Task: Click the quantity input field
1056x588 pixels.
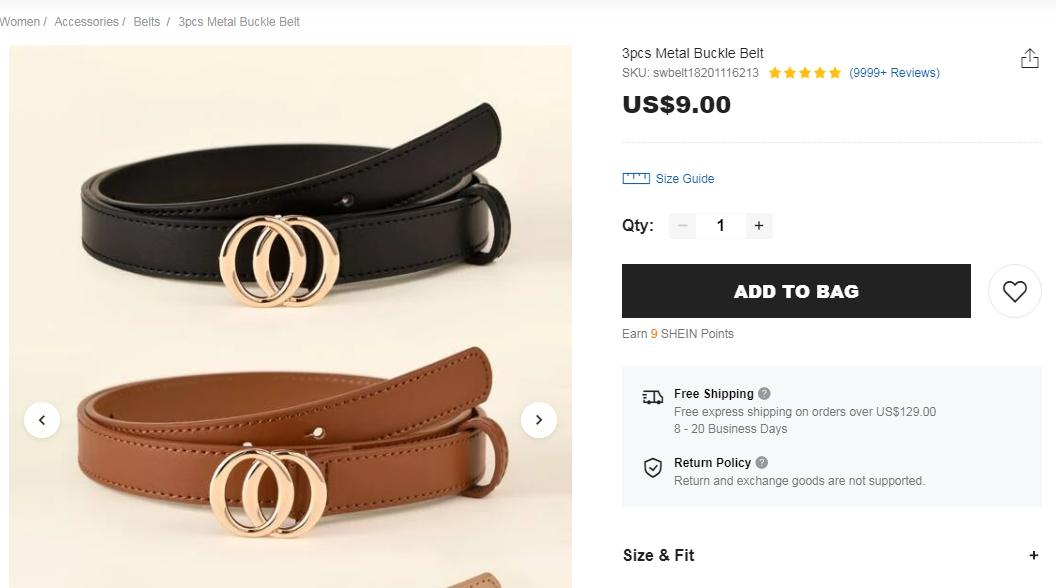Action: (x=720, y=226)
